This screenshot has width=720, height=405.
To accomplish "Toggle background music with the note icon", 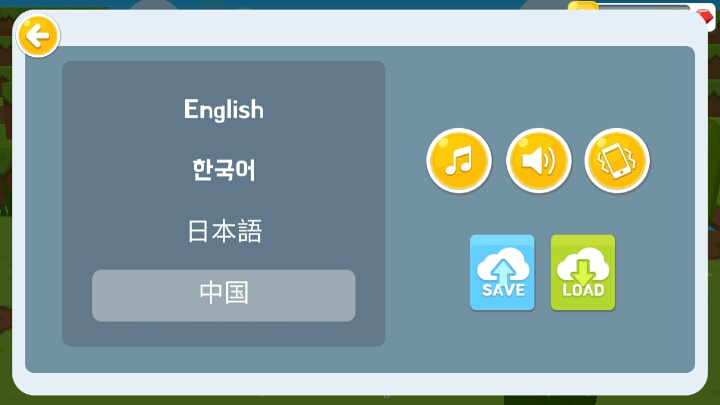I will click(x=459, y=161).
